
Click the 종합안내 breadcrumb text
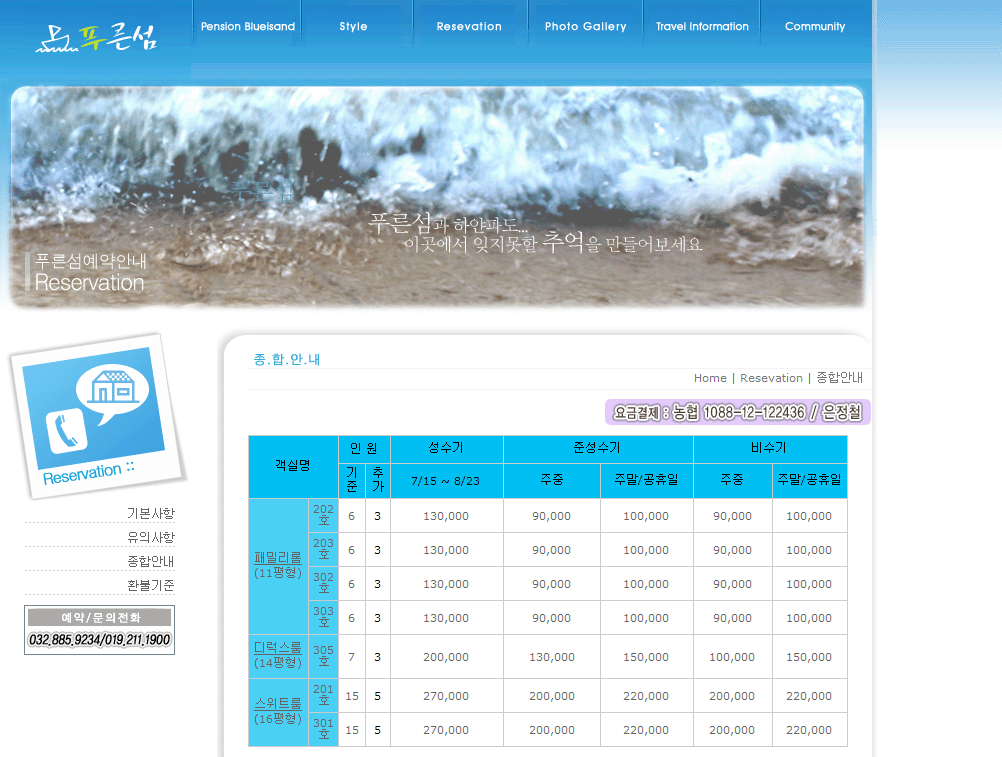pyautogui.click(x=840, y=378)
